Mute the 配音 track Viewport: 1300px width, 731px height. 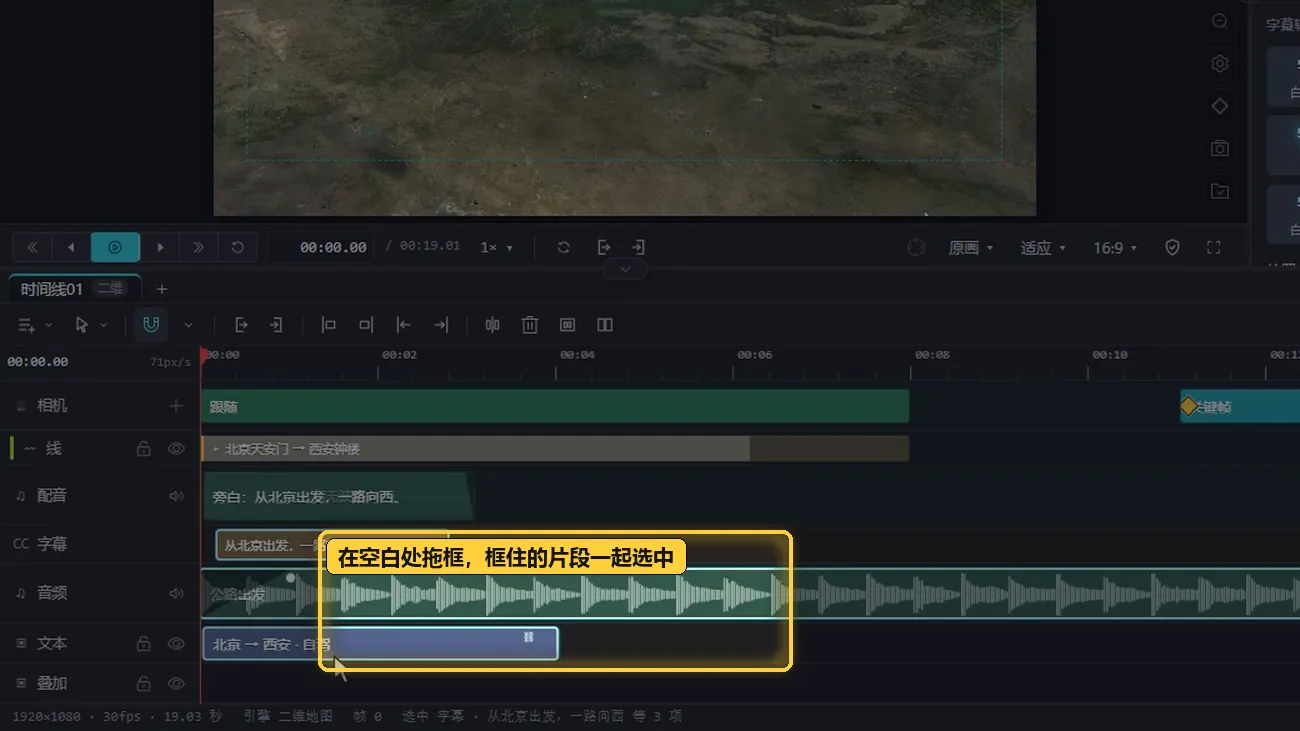(x=176, y=496)
